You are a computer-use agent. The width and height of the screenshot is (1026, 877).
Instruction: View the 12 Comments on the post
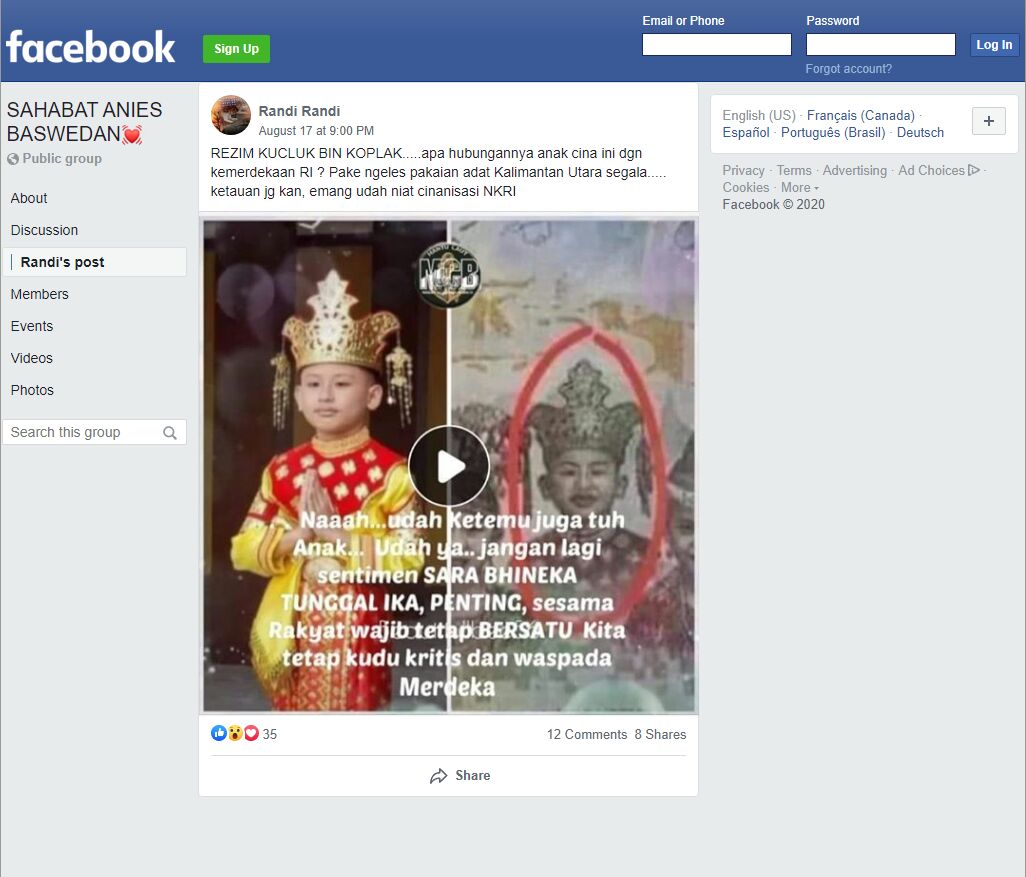[587, 734]
